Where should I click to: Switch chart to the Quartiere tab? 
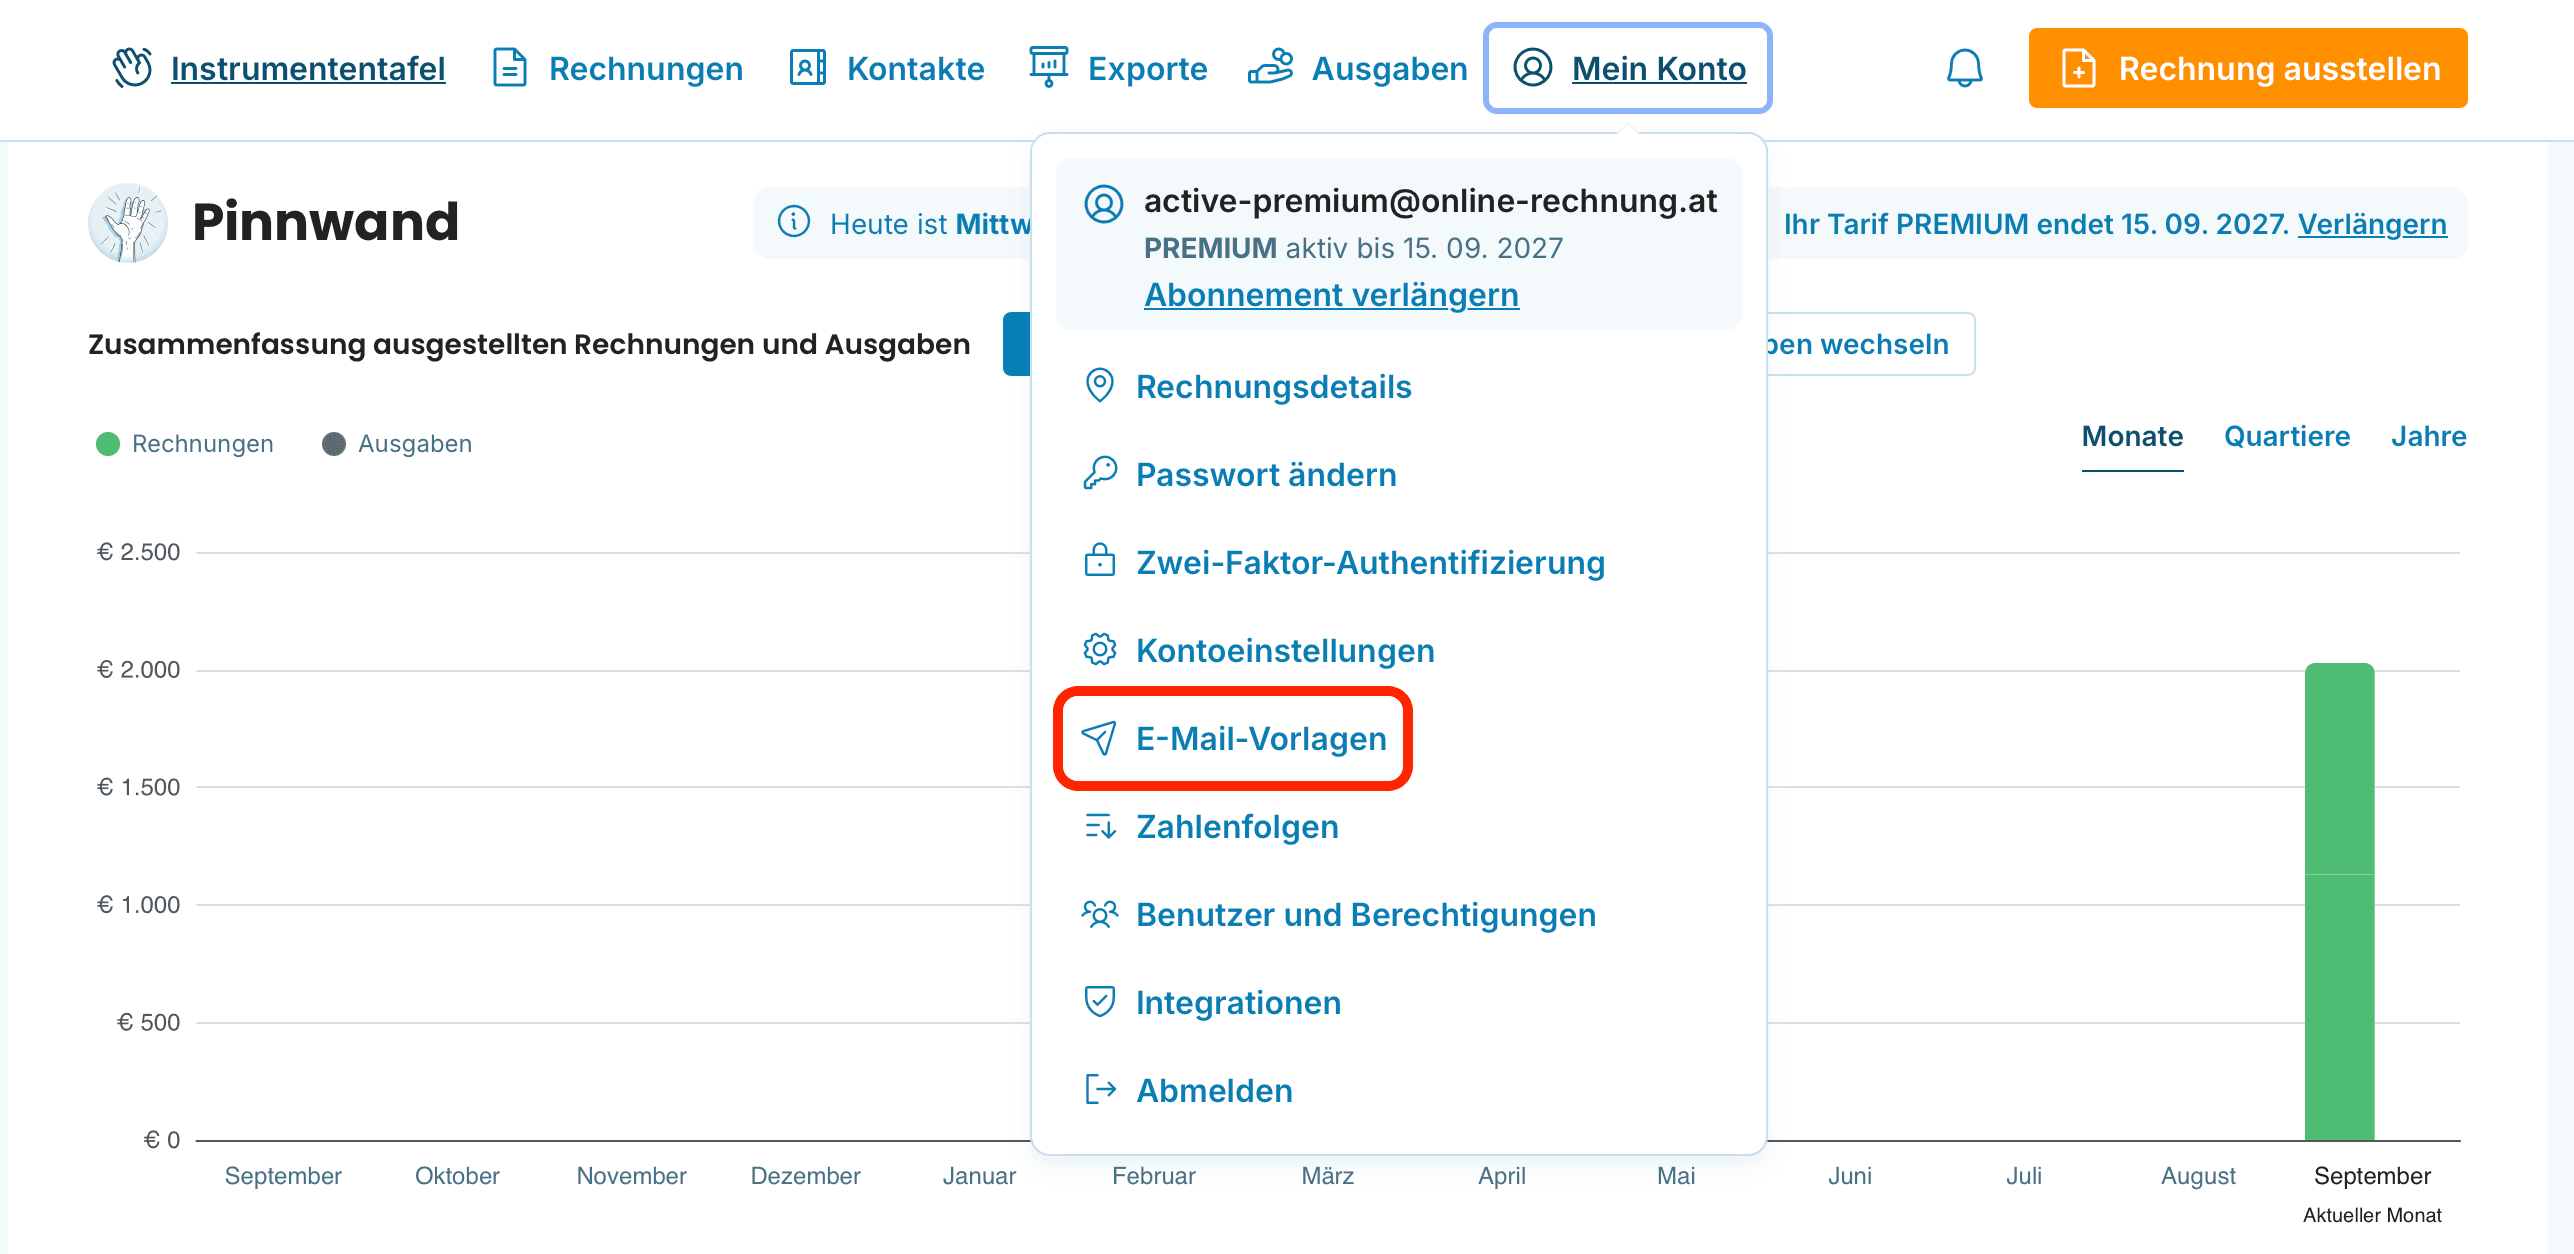pyautogui.click(x=2287, y=437)
